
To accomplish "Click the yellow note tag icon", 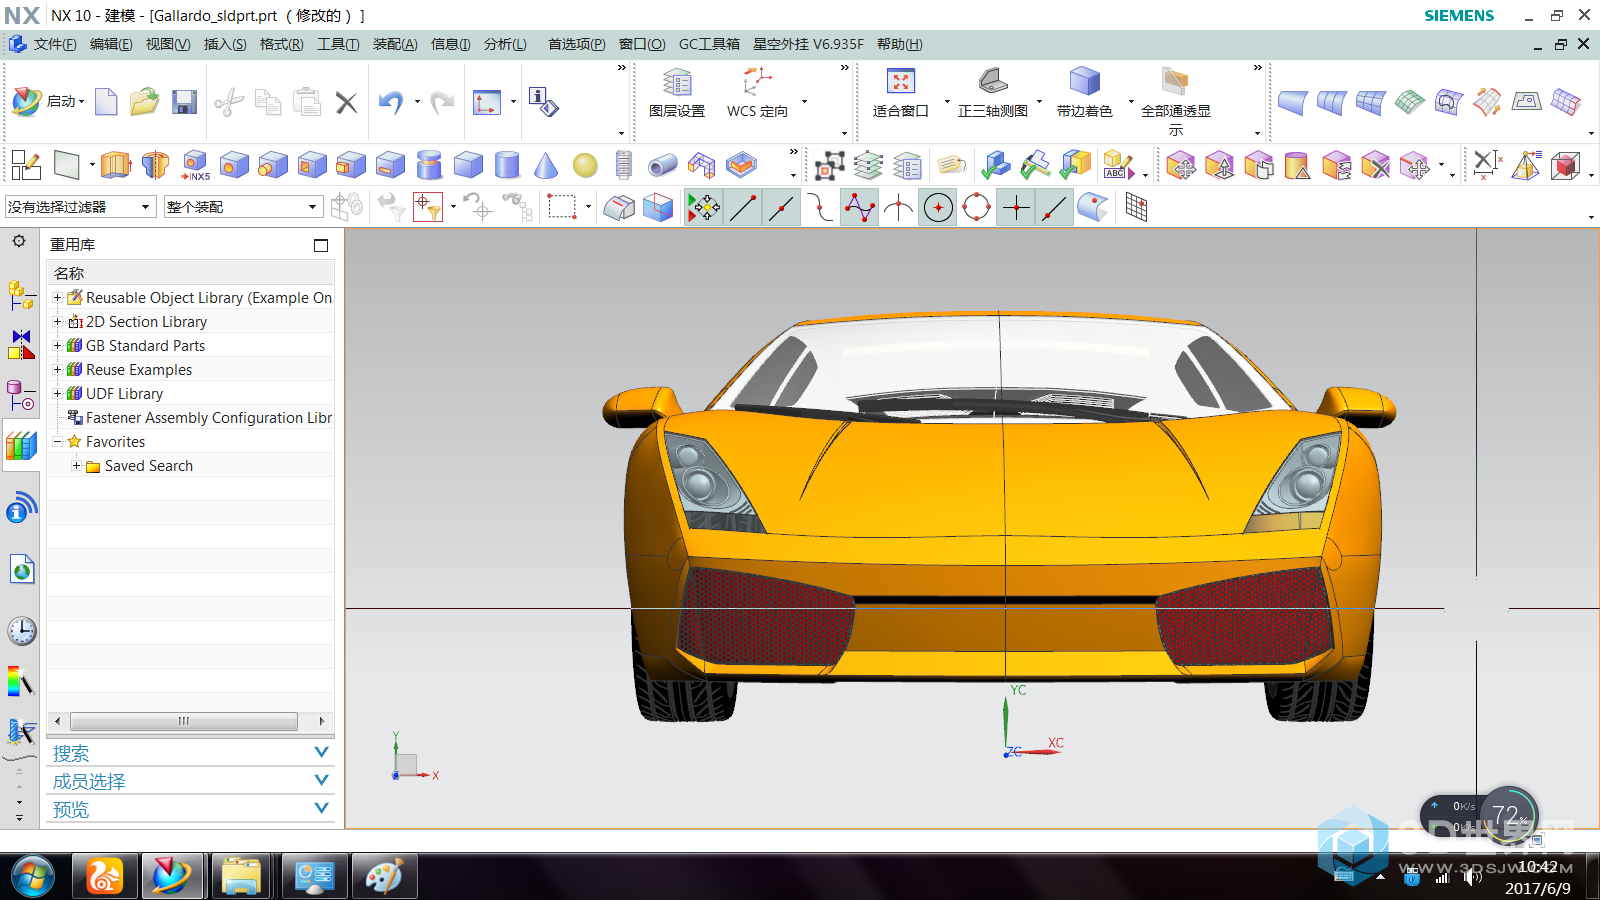I will [952, 165].
